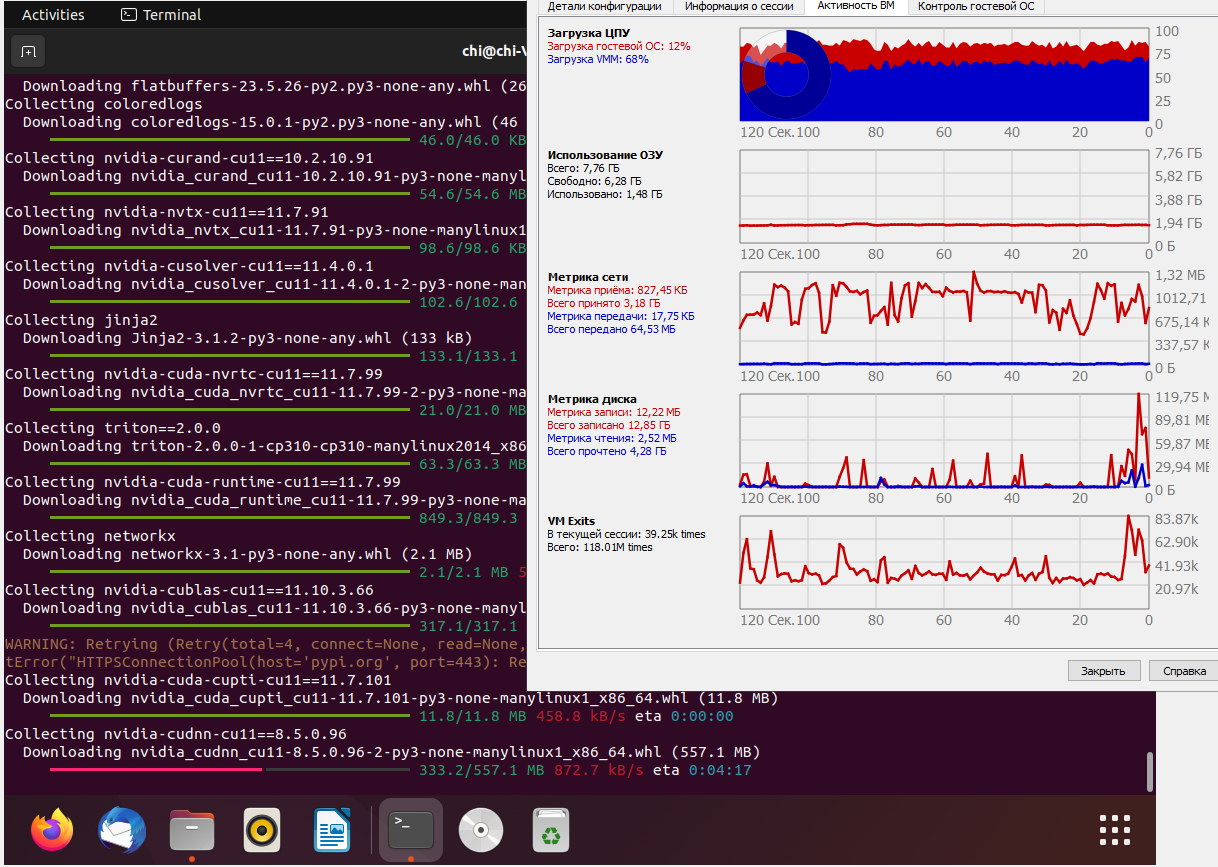1218x867 pixels.
Task: Select the Активность ВМ tab
Action: point(857,6)
